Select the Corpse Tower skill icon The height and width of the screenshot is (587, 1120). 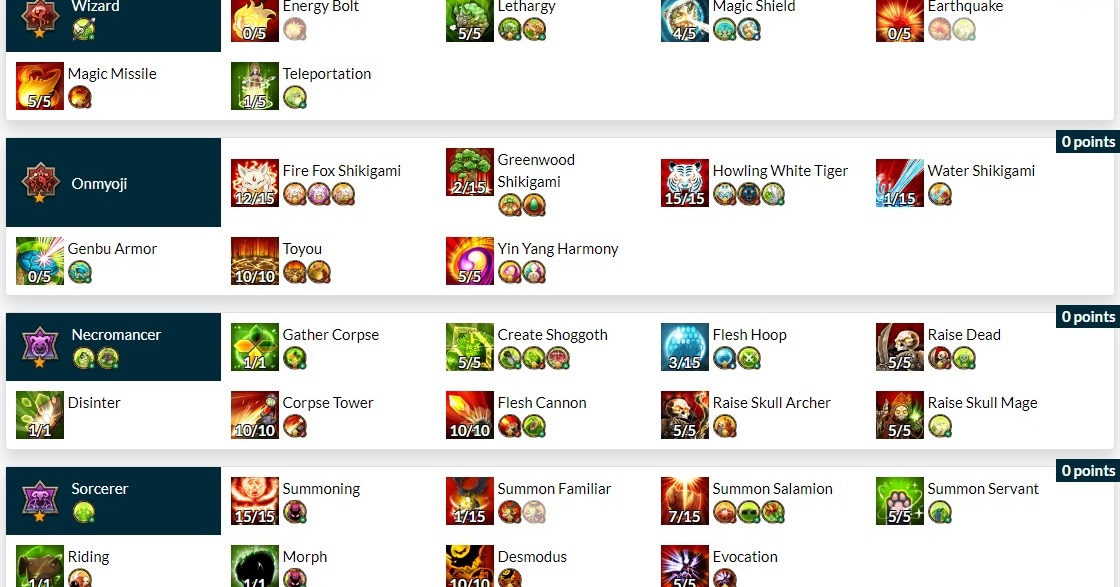pyautogui.click(x=255, y=415)
